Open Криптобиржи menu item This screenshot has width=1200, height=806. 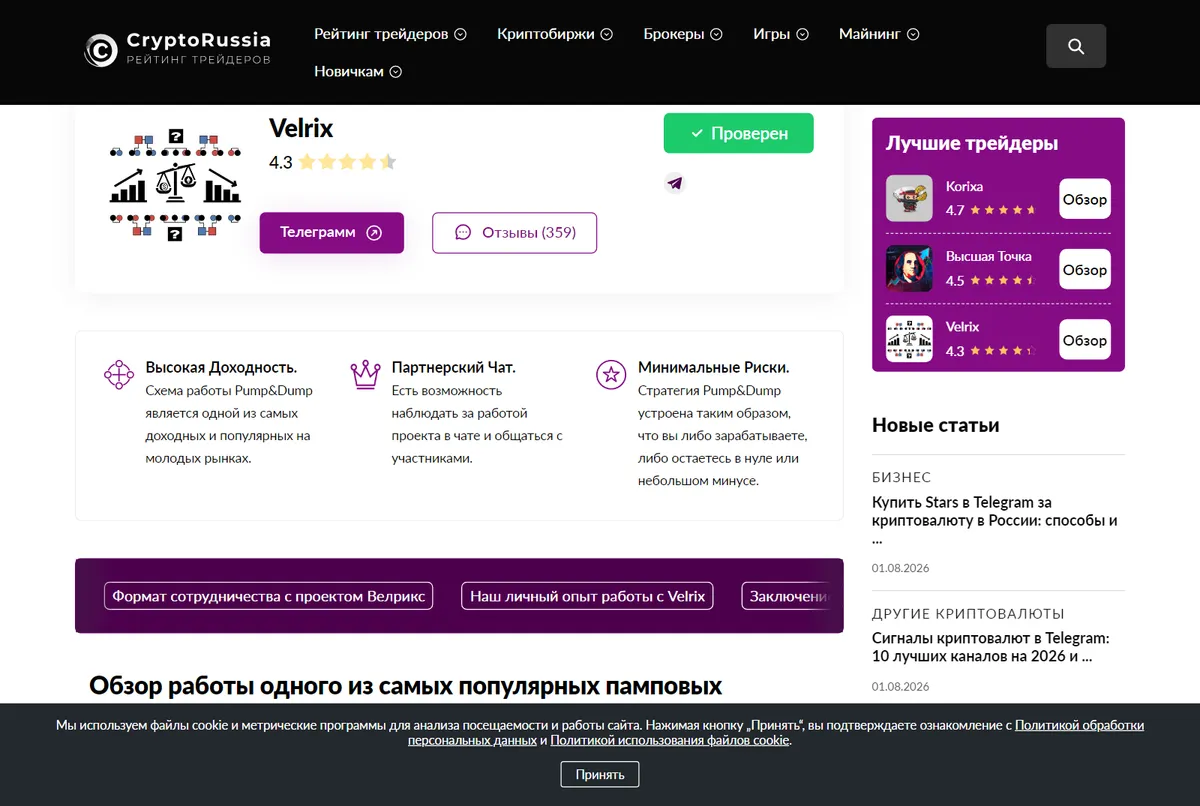546,34
